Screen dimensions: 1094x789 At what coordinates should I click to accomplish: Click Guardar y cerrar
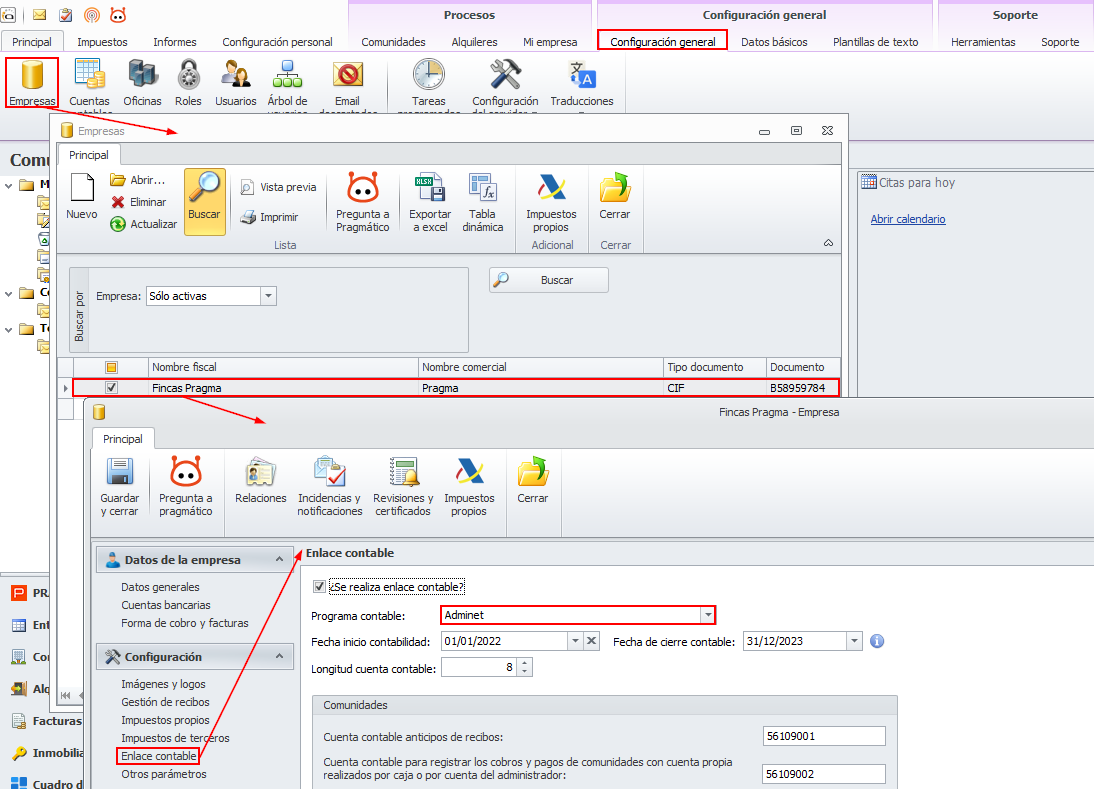click(x=119, y=487)
